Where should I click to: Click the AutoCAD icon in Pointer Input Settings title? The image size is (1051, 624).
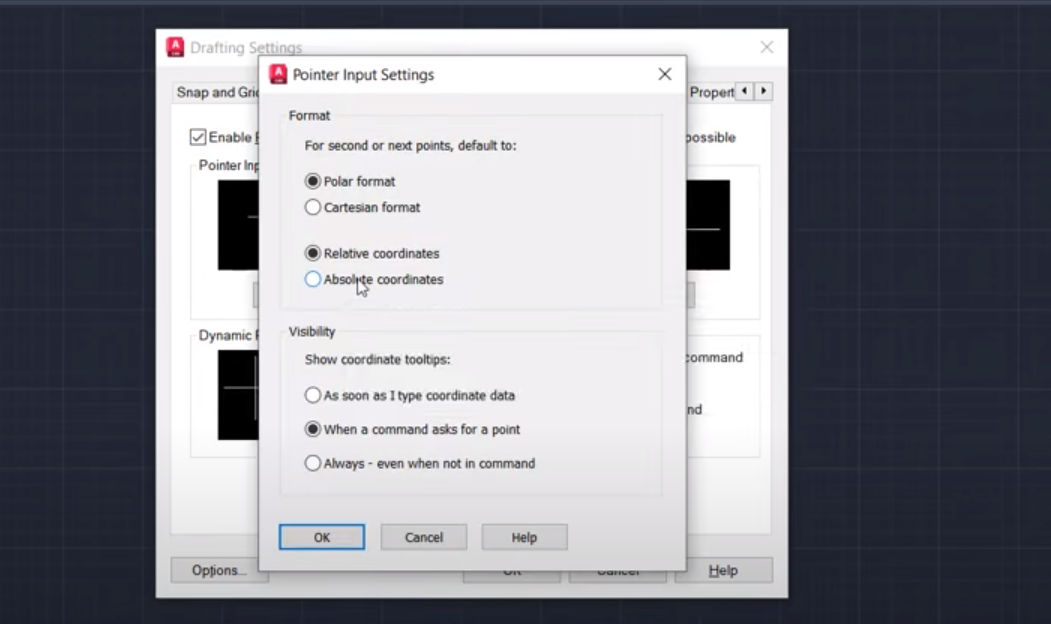(x=278, y=74)
